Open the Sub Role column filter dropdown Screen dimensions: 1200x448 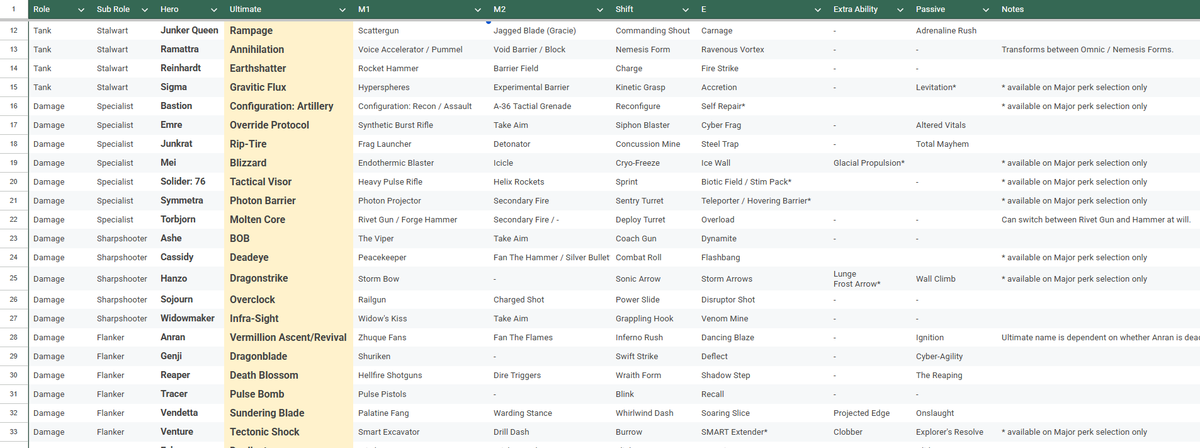pyautogui.click(x=146, y=9)
